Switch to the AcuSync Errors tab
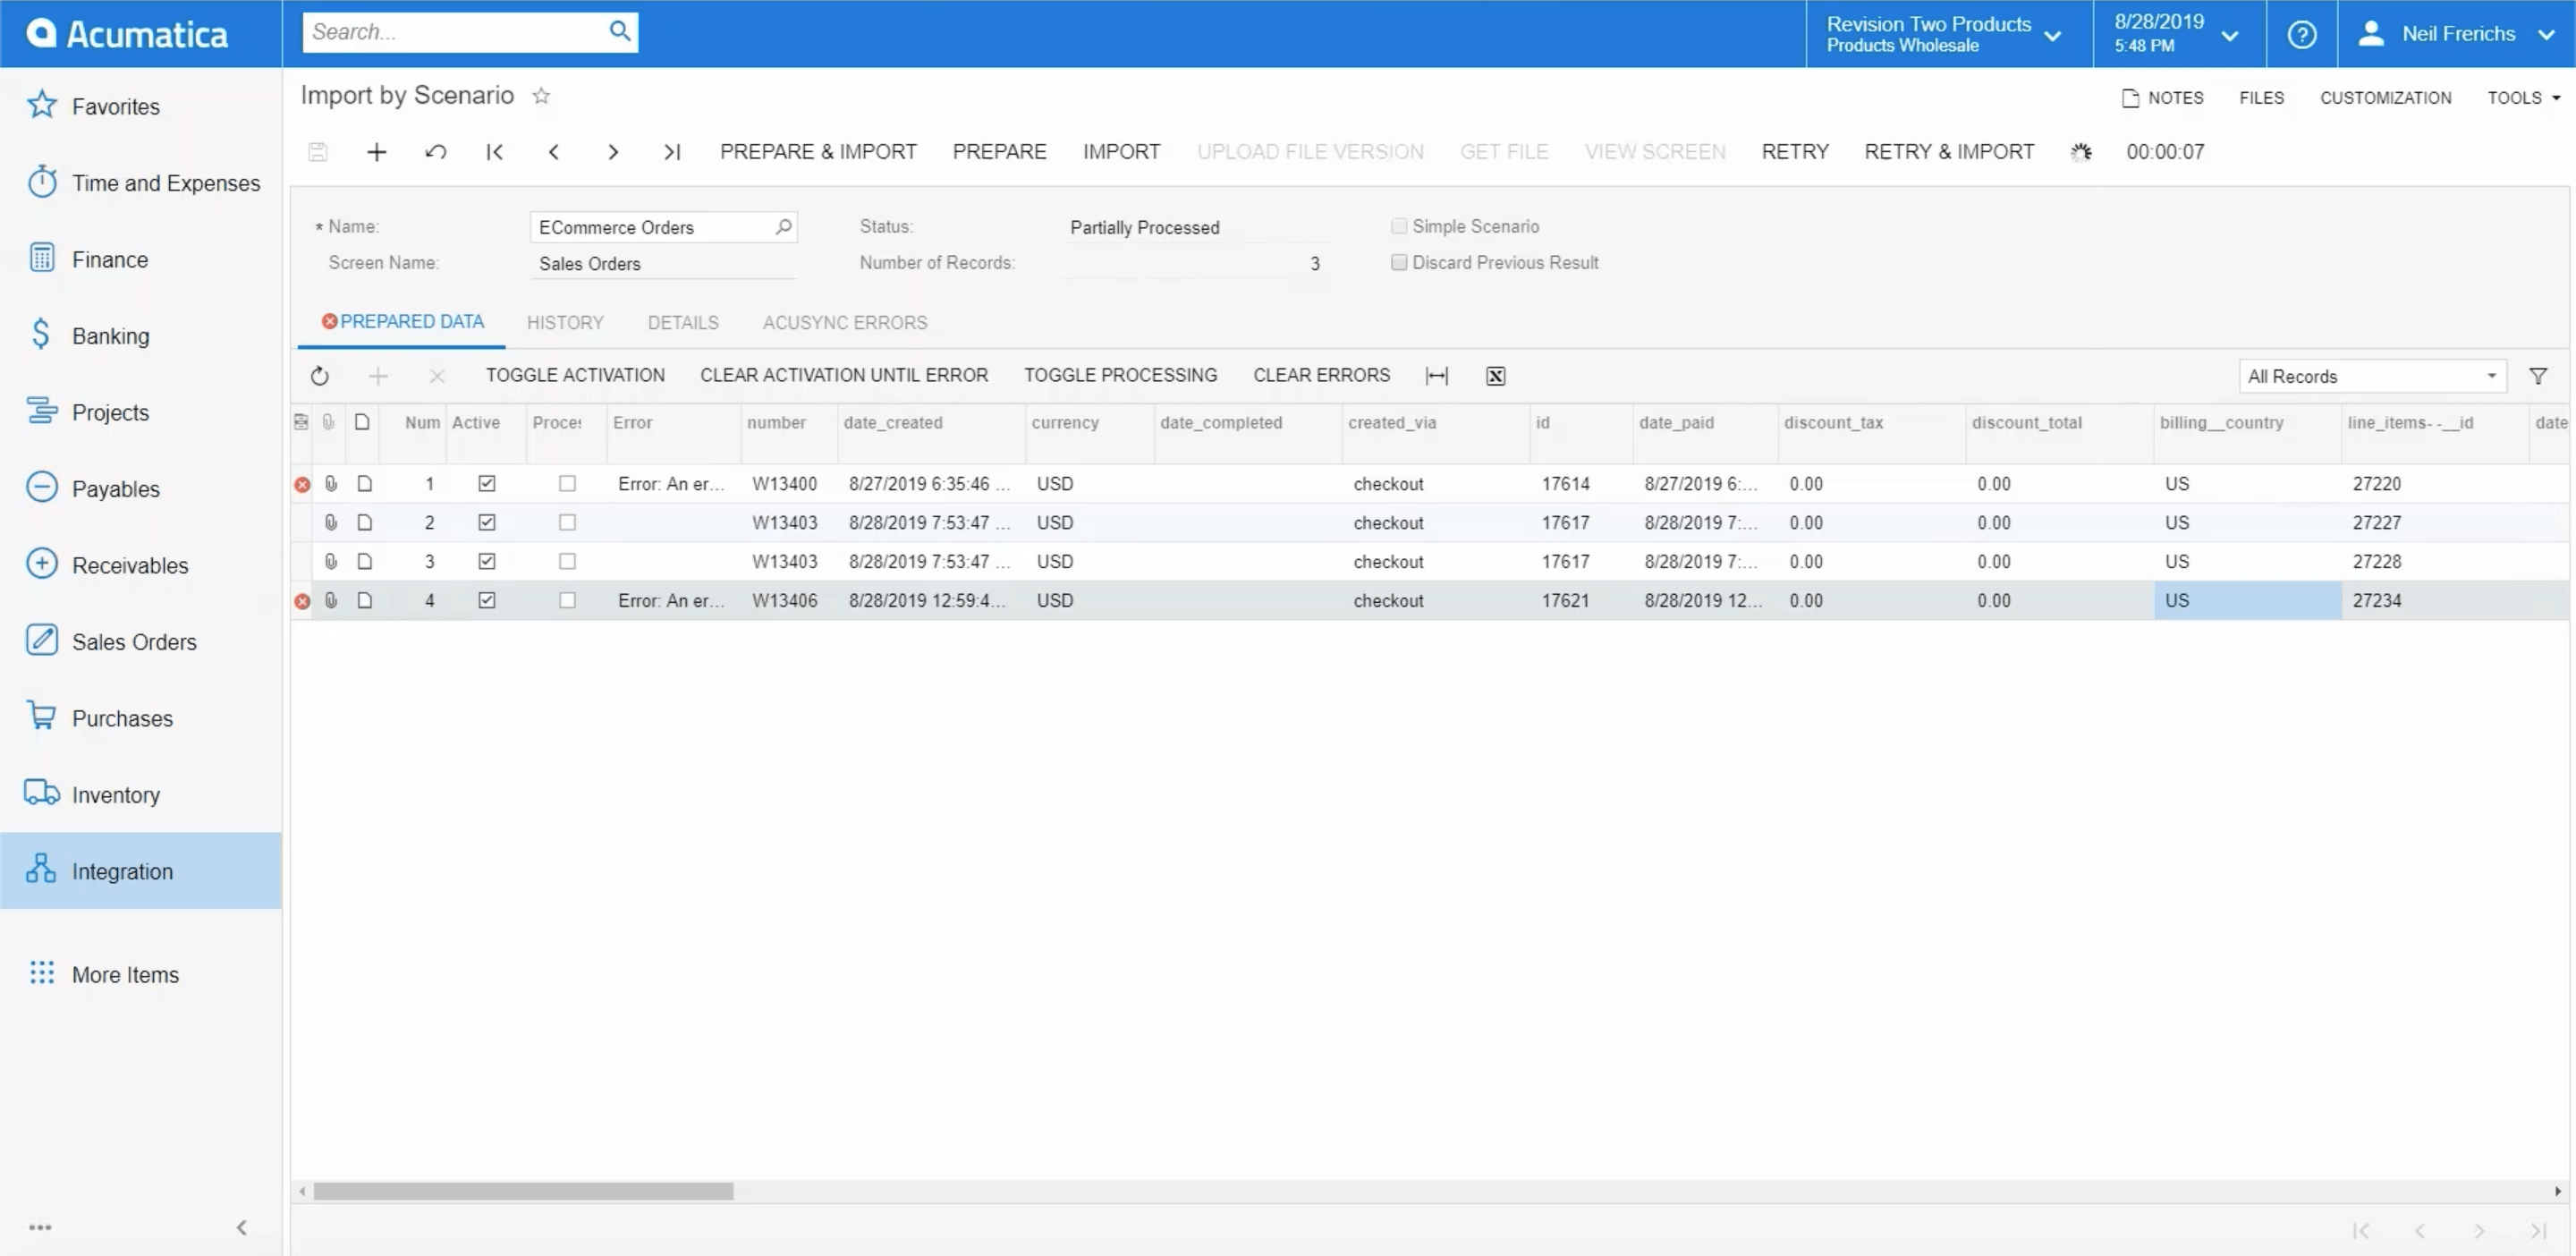2576x1256 pixels. pos(843,322)
